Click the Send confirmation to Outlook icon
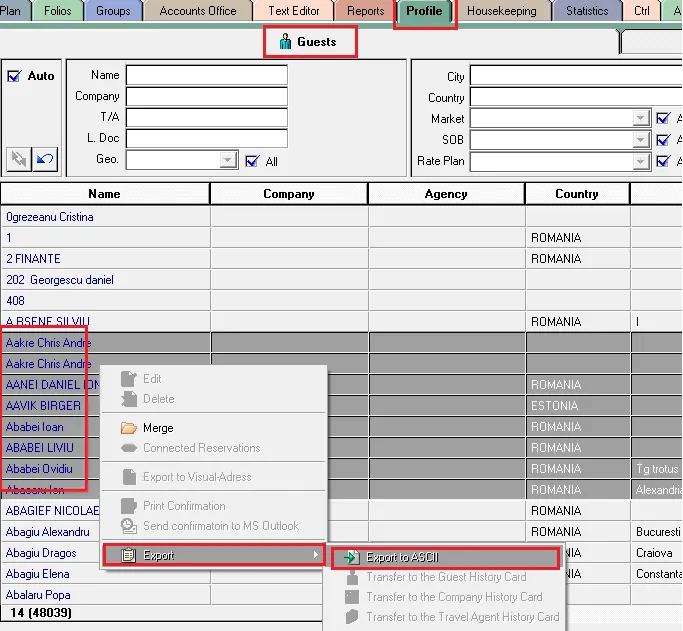The image size is (683, 631). coord(128,526)
